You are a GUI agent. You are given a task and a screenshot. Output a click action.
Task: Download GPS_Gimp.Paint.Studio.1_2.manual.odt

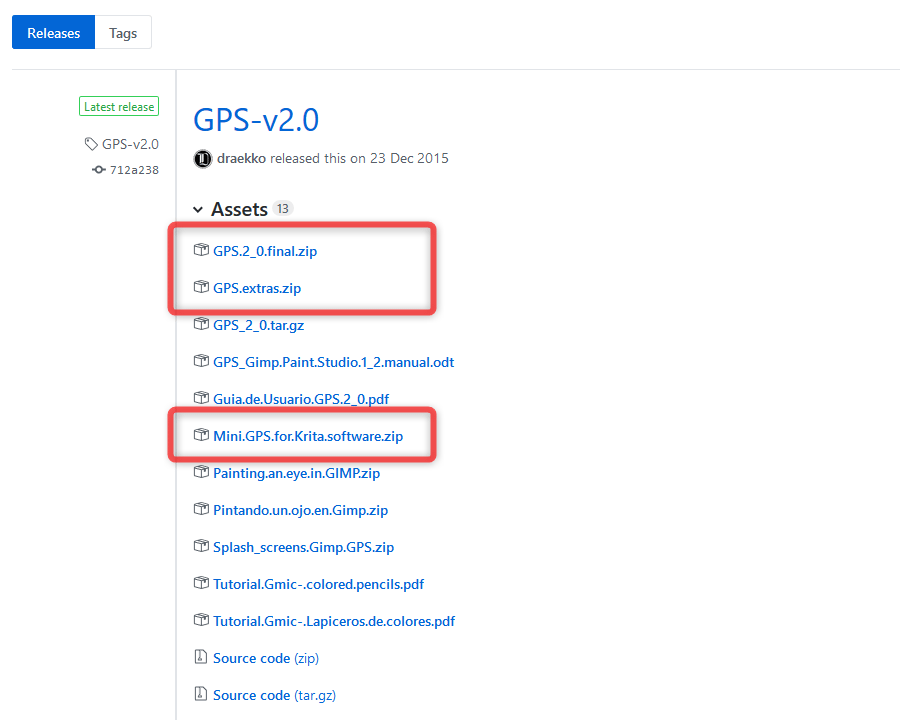[333, 362]
